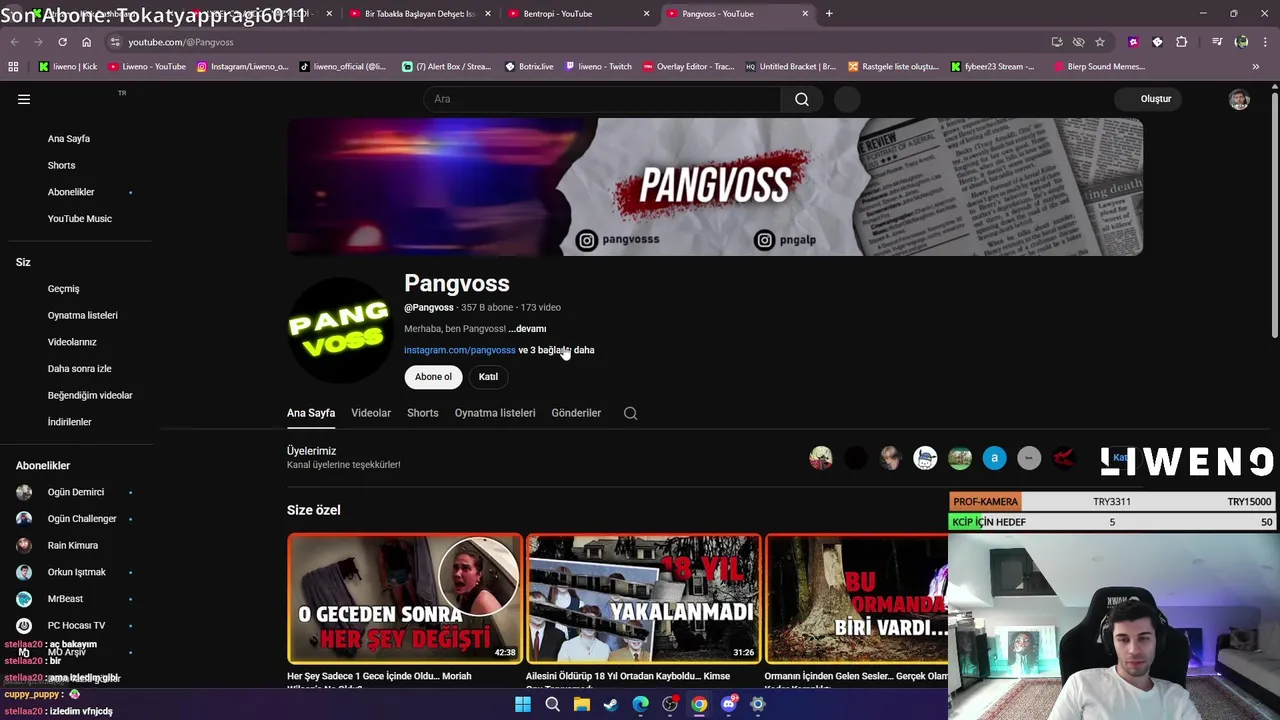
Task: Expand channel description with ...devamı
Action: coord(527,329)
